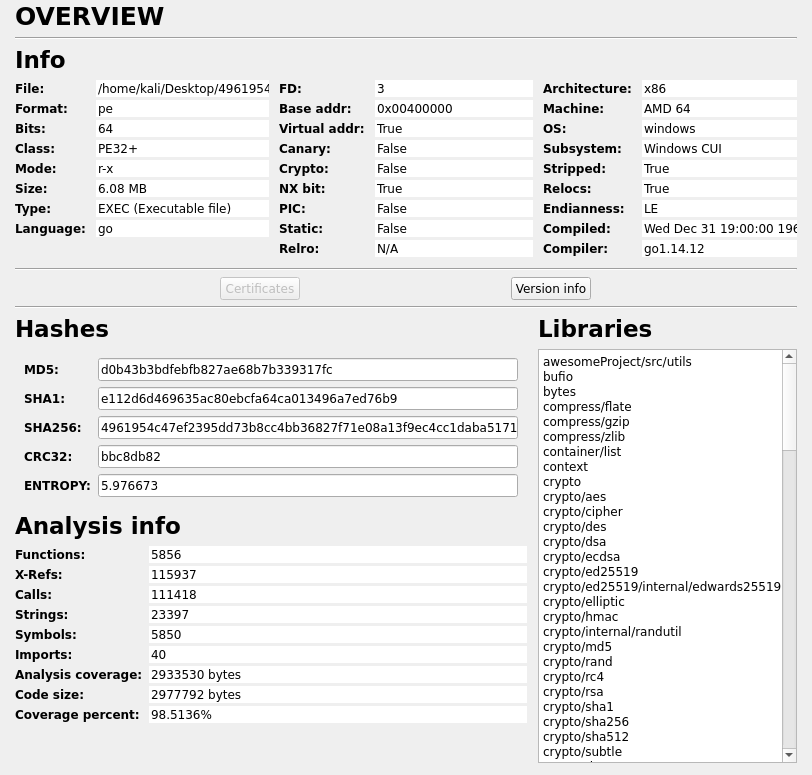Viewport: 812px width, 775px height.
Task: Select the SHA256 hash text box
Action: [x=307, y=428]
